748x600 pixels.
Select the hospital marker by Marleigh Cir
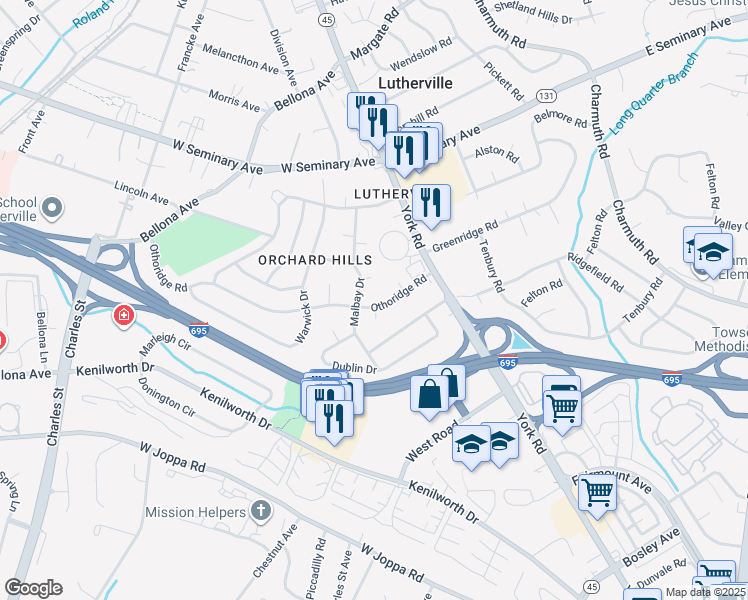tap(124, 316)
